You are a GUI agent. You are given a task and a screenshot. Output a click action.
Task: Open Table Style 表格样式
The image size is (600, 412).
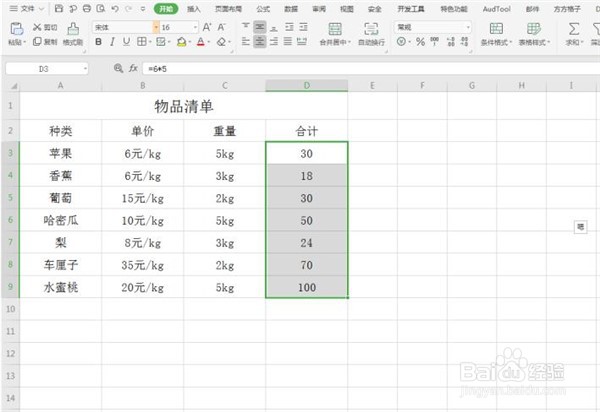[x=534, y=34]
